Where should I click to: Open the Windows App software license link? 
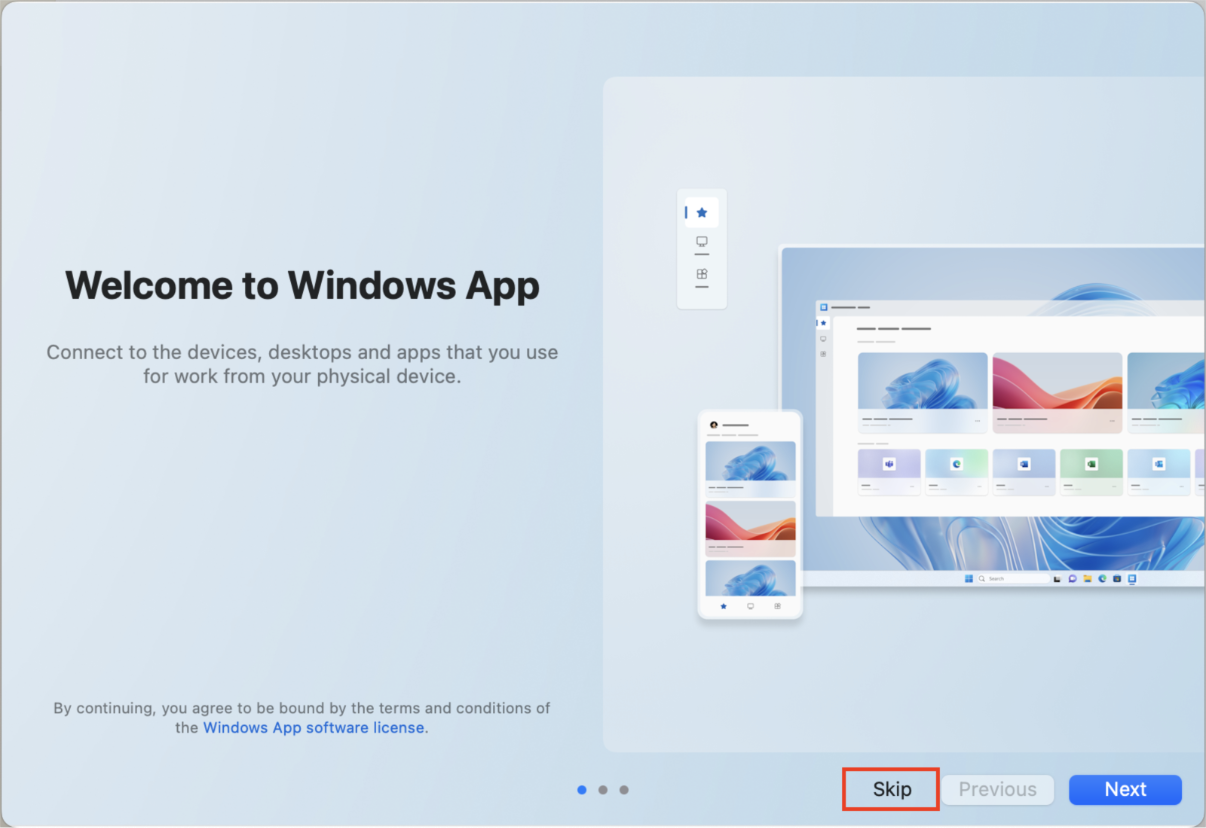pyautogui.click(x=313, y=728)
